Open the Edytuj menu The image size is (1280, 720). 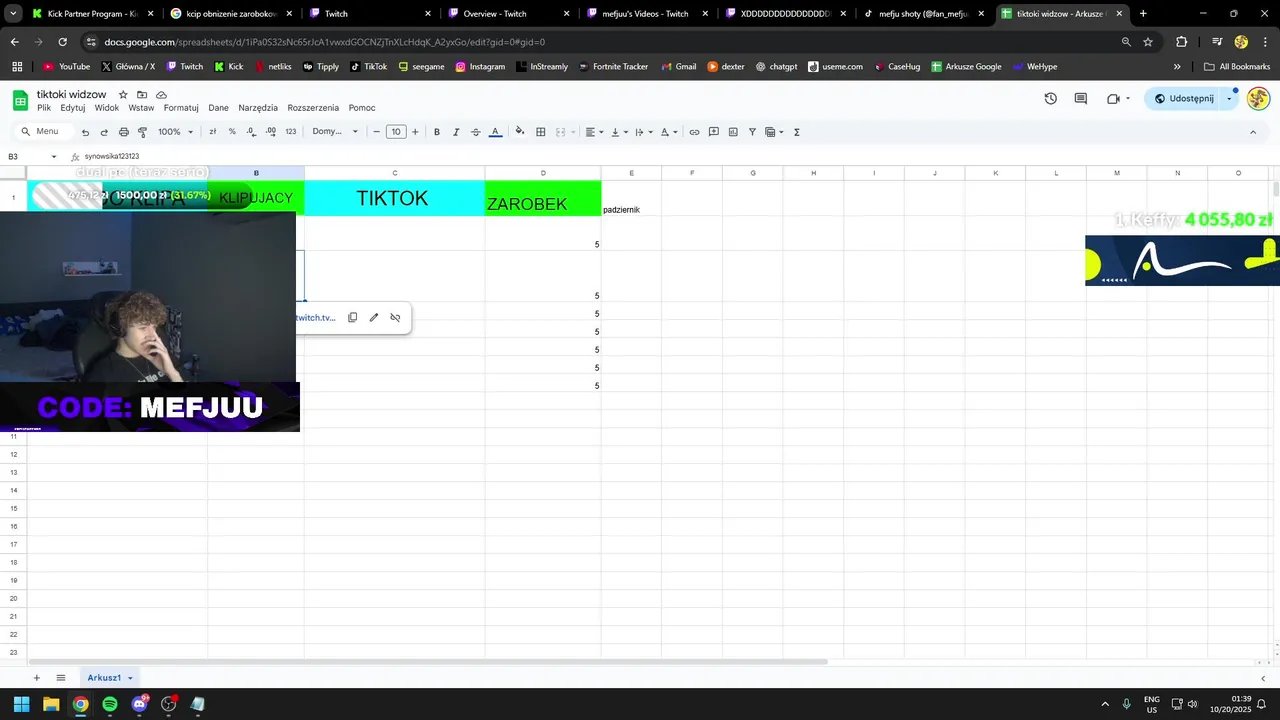[x=73, y=108]
